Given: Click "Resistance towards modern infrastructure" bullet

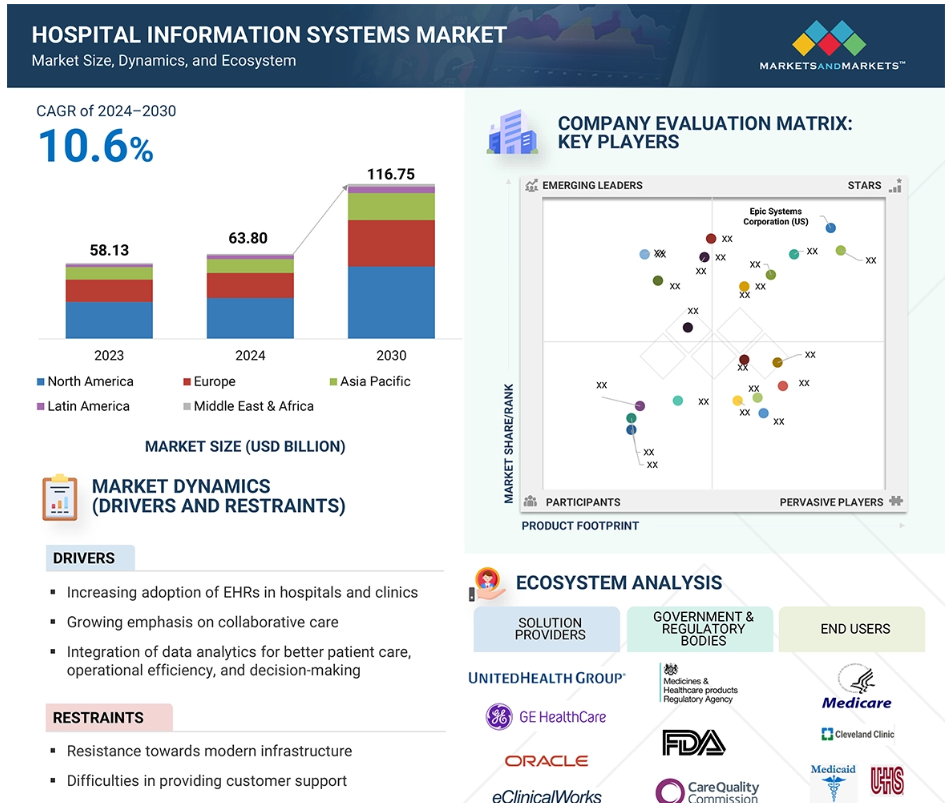Looking at the screenshot, I should (x=209, y=751).
